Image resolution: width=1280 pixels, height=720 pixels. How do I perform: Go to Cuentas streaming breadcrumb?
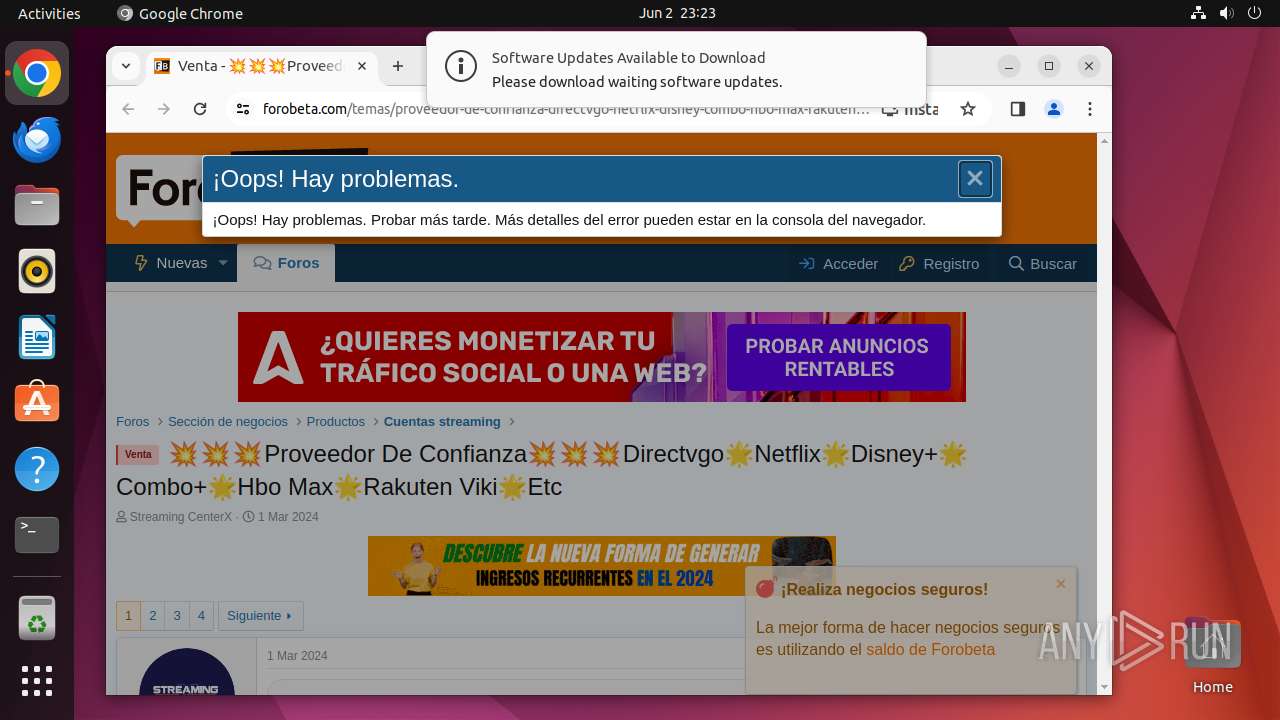tap(442, 422)
